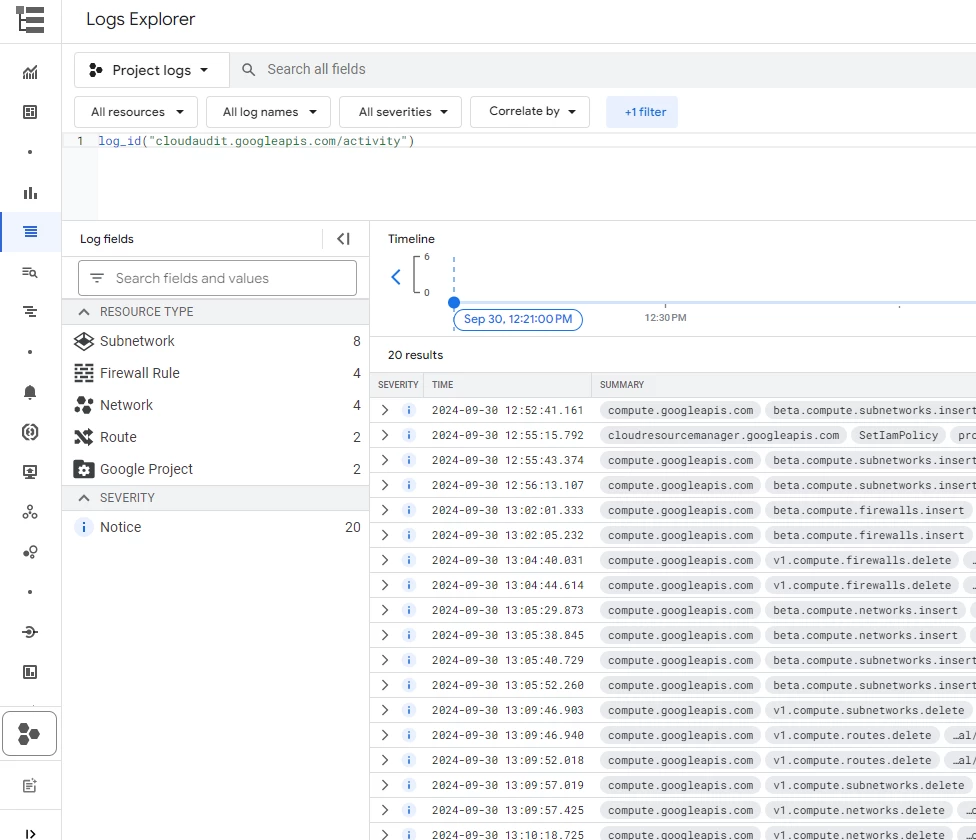Click timestamp 2024-09-30 13:09:57.019
This screenshot has width=976, height=840.
(x=508, y=785)
